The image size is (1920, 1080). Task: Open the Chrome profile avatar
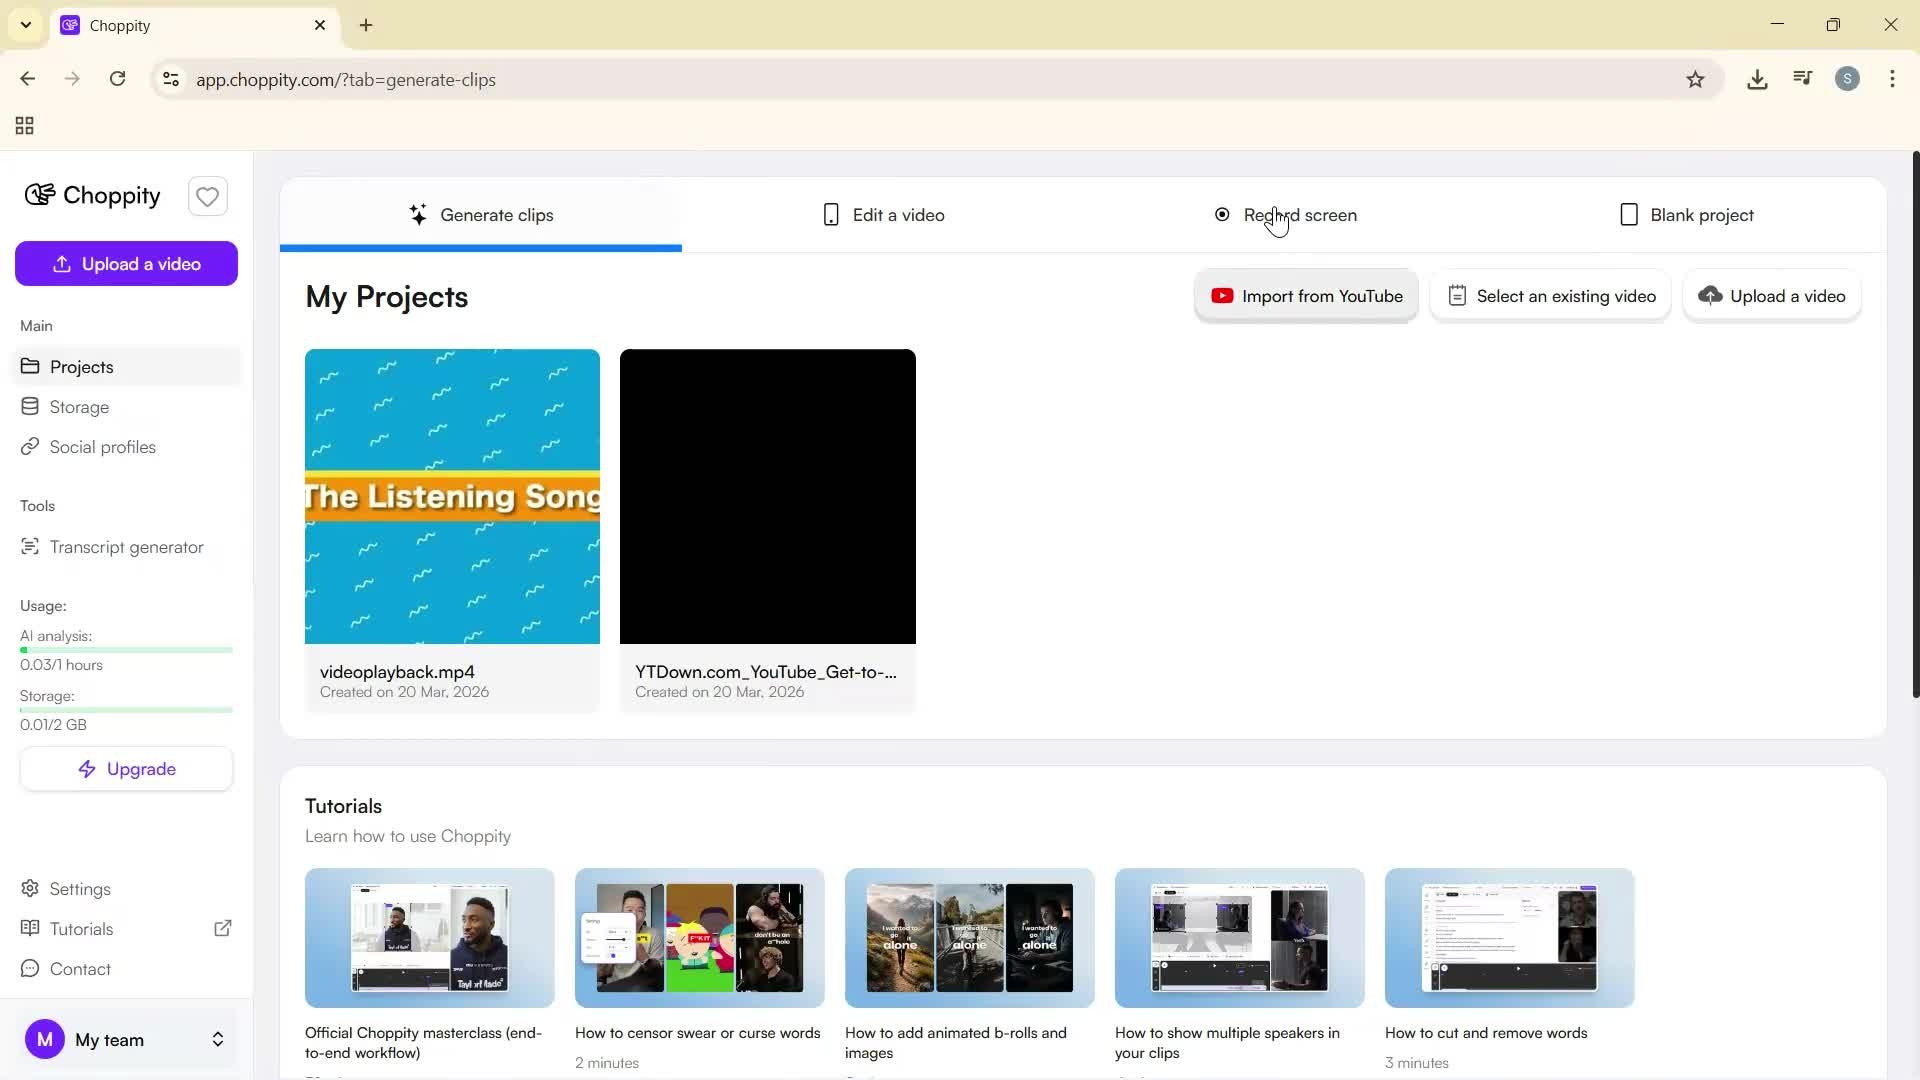(1847, 79)
